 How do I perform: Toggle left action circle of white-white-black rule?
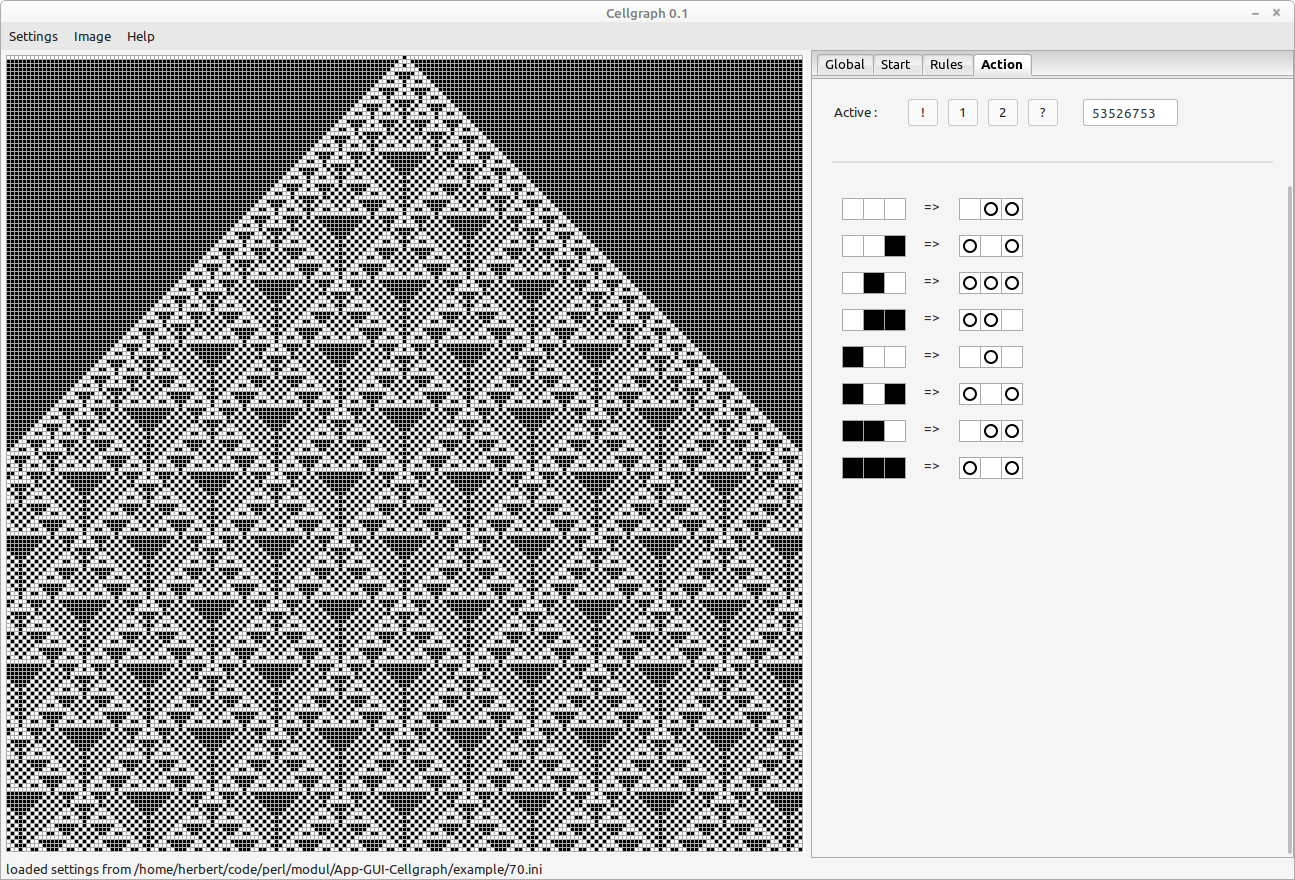tap(970, 246)
